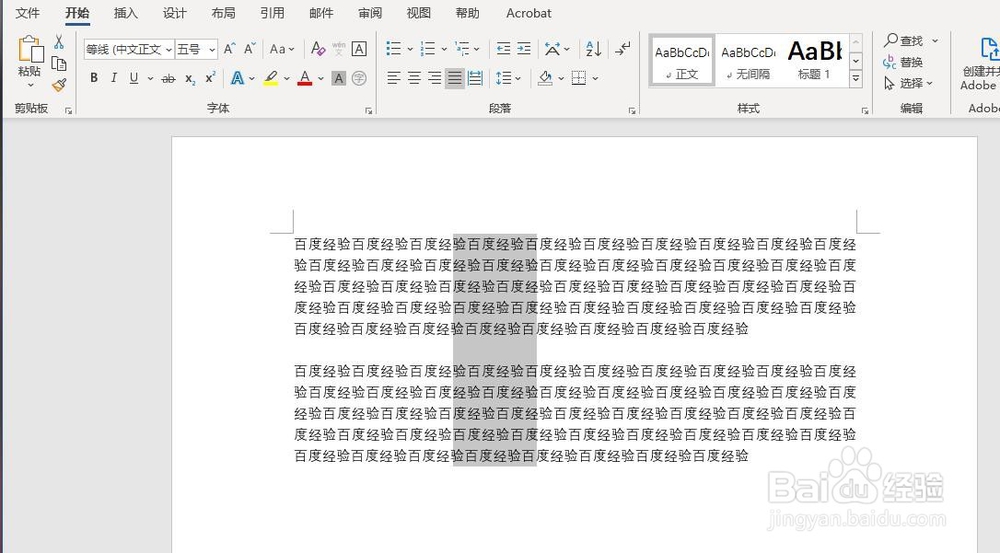Increase font size with A-up icon

[x=230, y=49]
